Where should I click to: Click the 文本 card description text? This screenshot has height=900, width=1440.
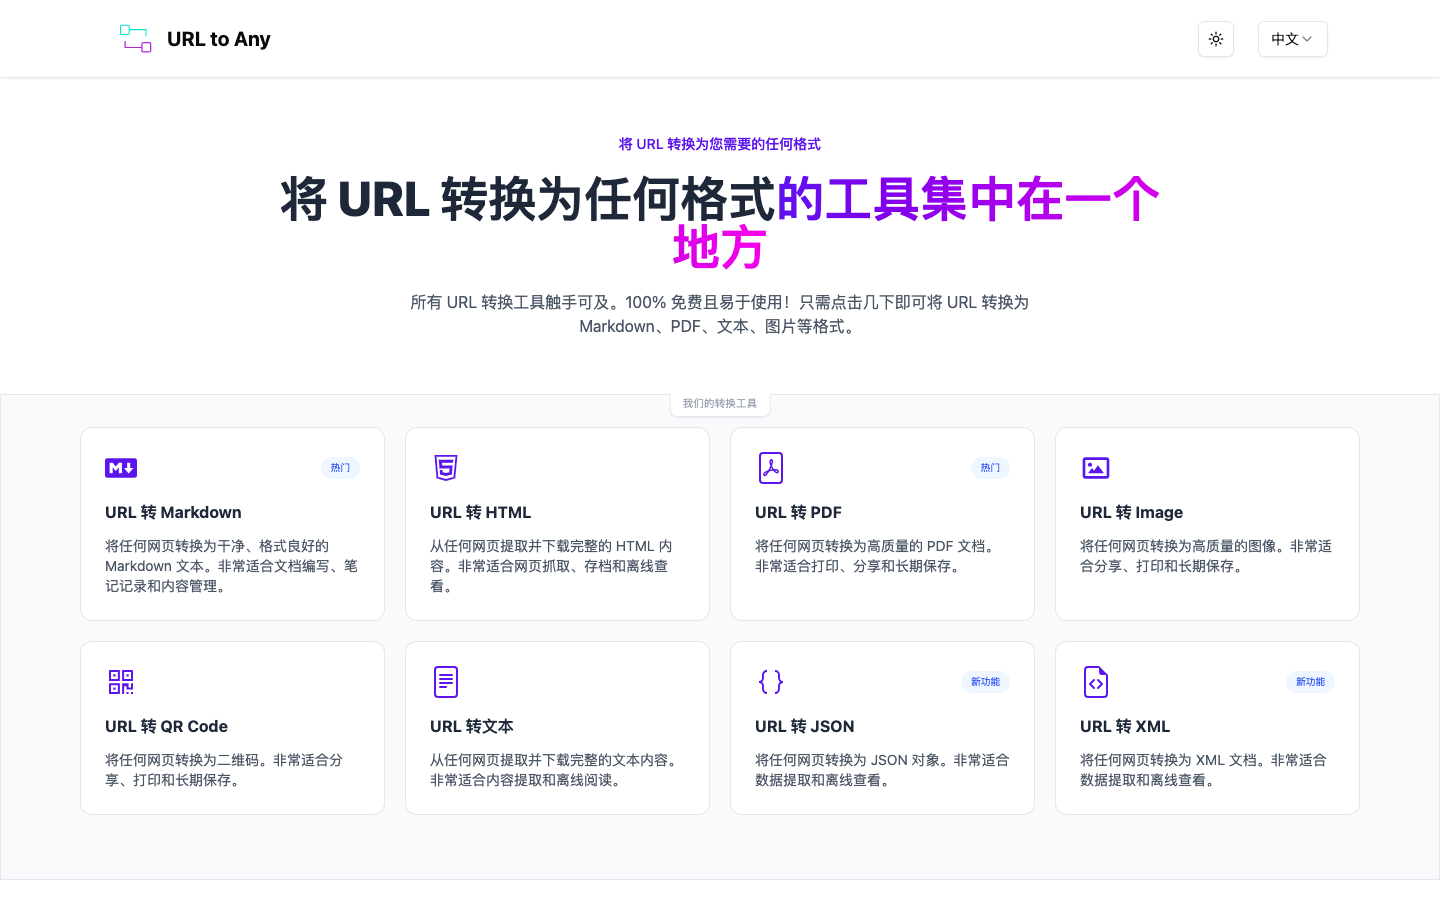pyautogui.click(x=556, y=770)
